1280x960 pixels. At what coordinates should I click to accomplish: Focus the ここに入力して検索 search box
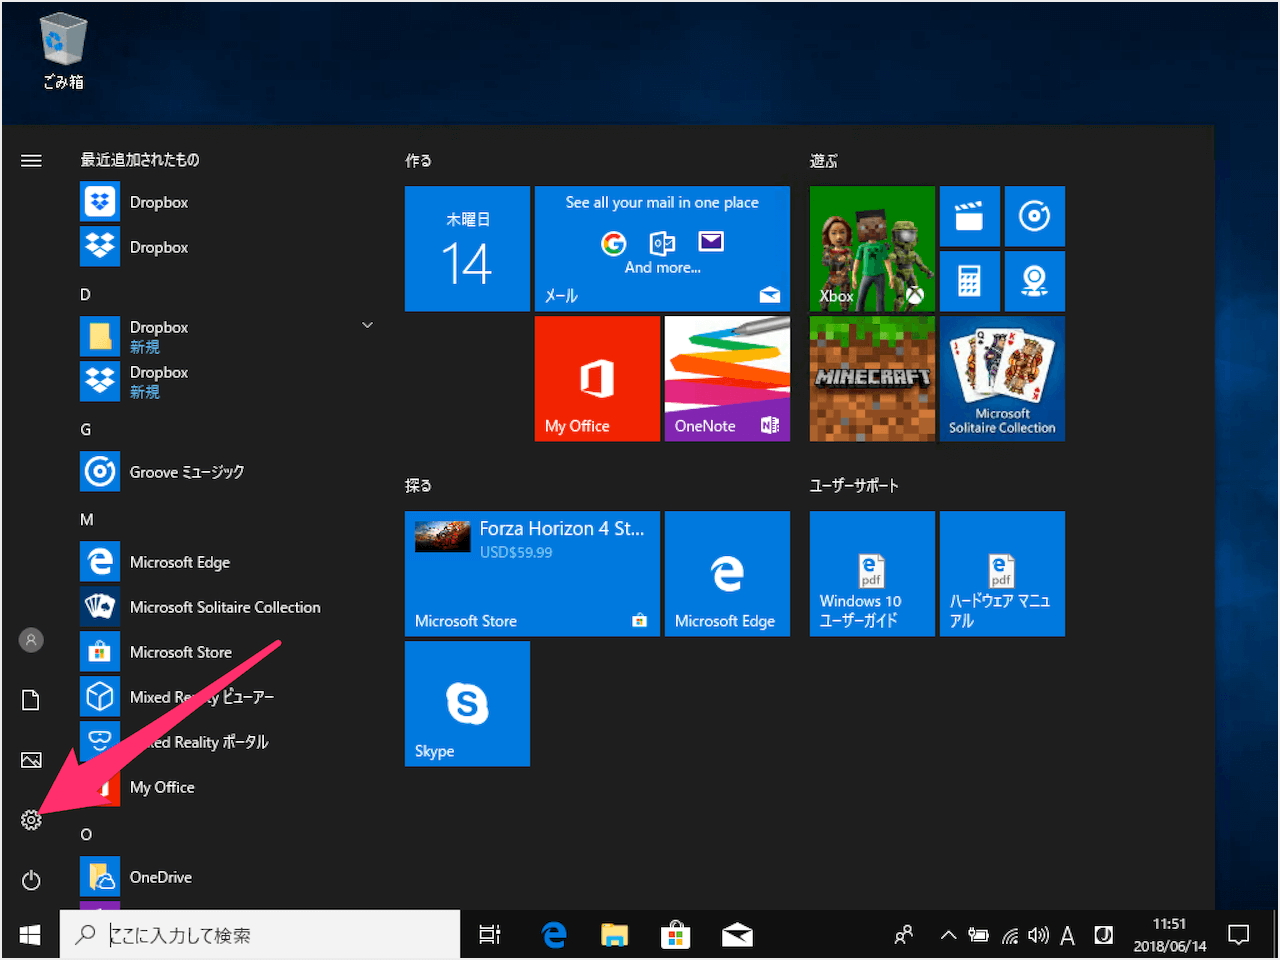click(260, 935)
